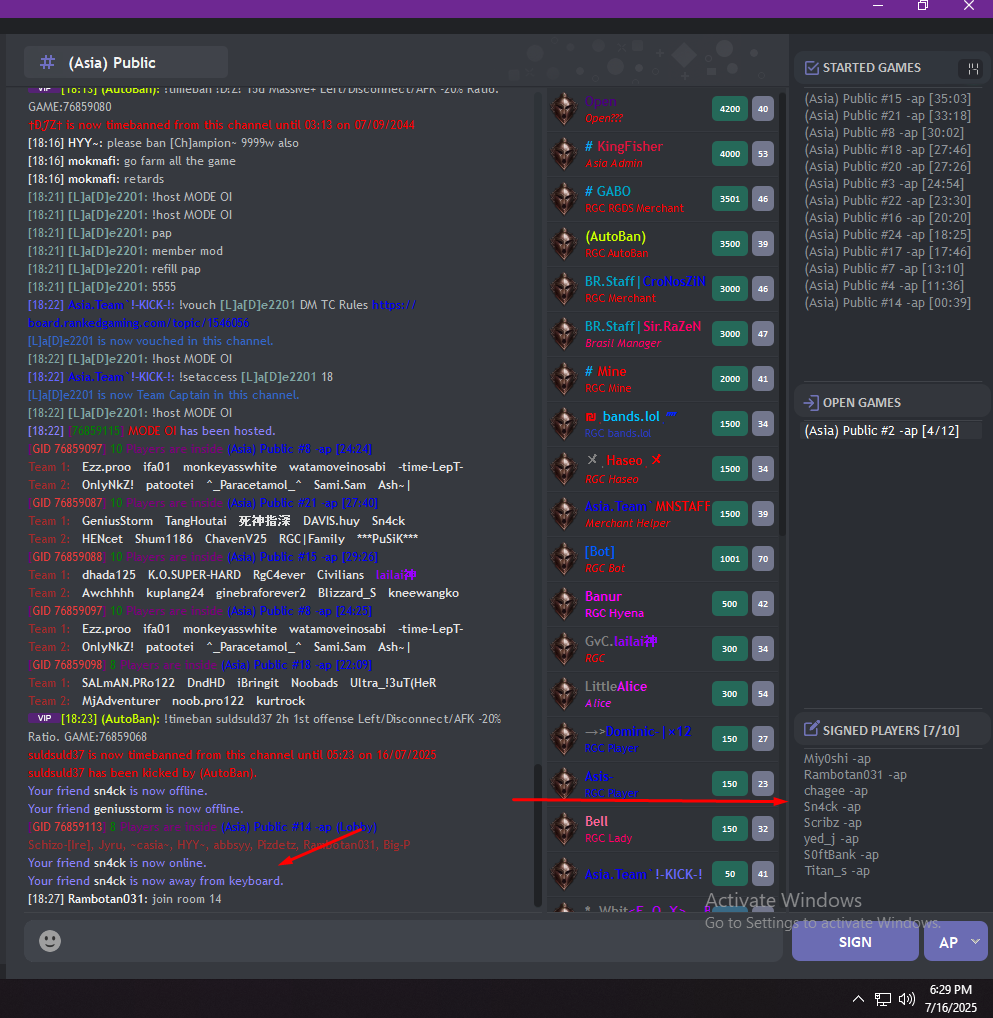This screenshot has height=1018, width=993.
Task: Select signed player Rambotan031 -ap
Action: coord(855,775)
